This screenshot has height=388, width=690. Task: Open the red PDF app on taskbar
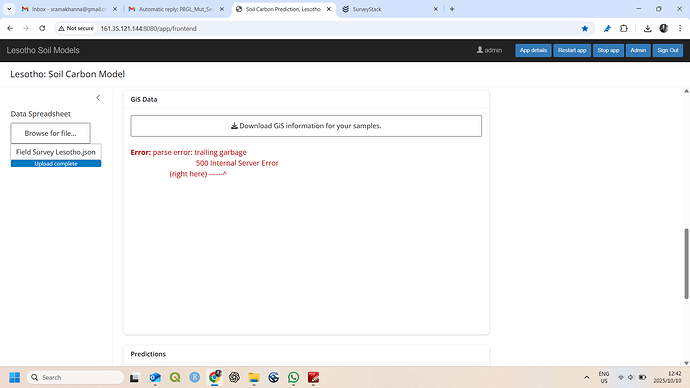(313, 377)
